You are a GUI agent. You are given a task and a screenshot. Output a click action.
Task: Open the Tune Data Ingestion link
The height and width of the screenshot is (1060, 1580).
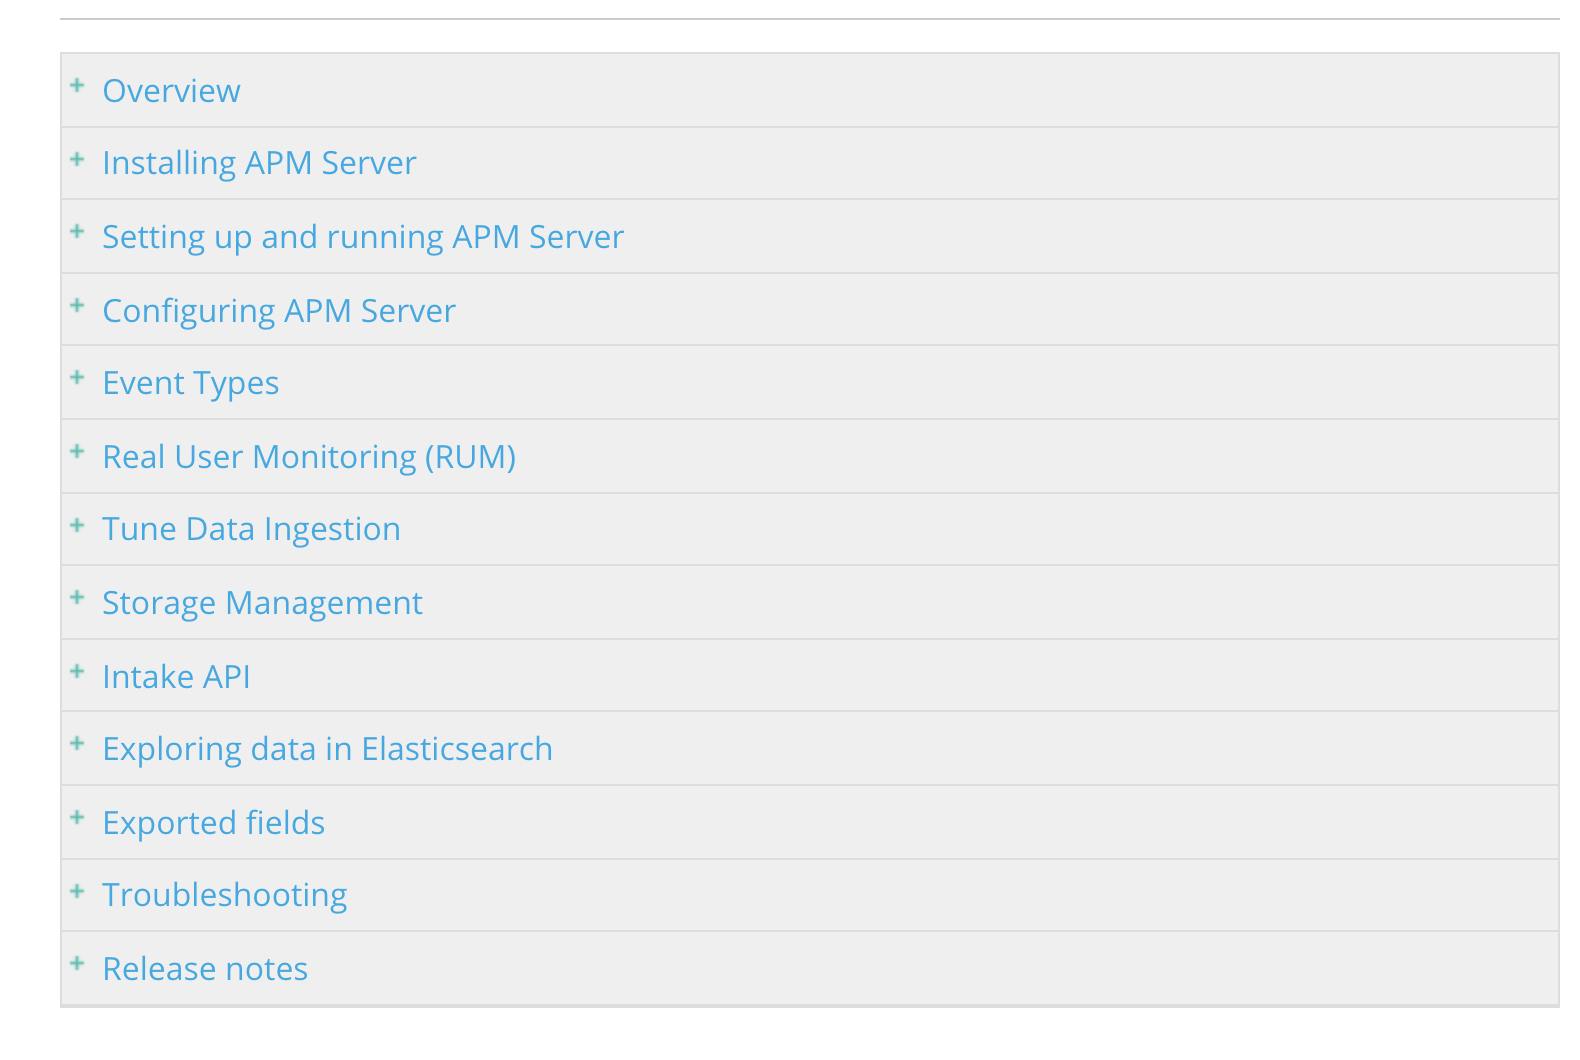(x=251, y=529)
